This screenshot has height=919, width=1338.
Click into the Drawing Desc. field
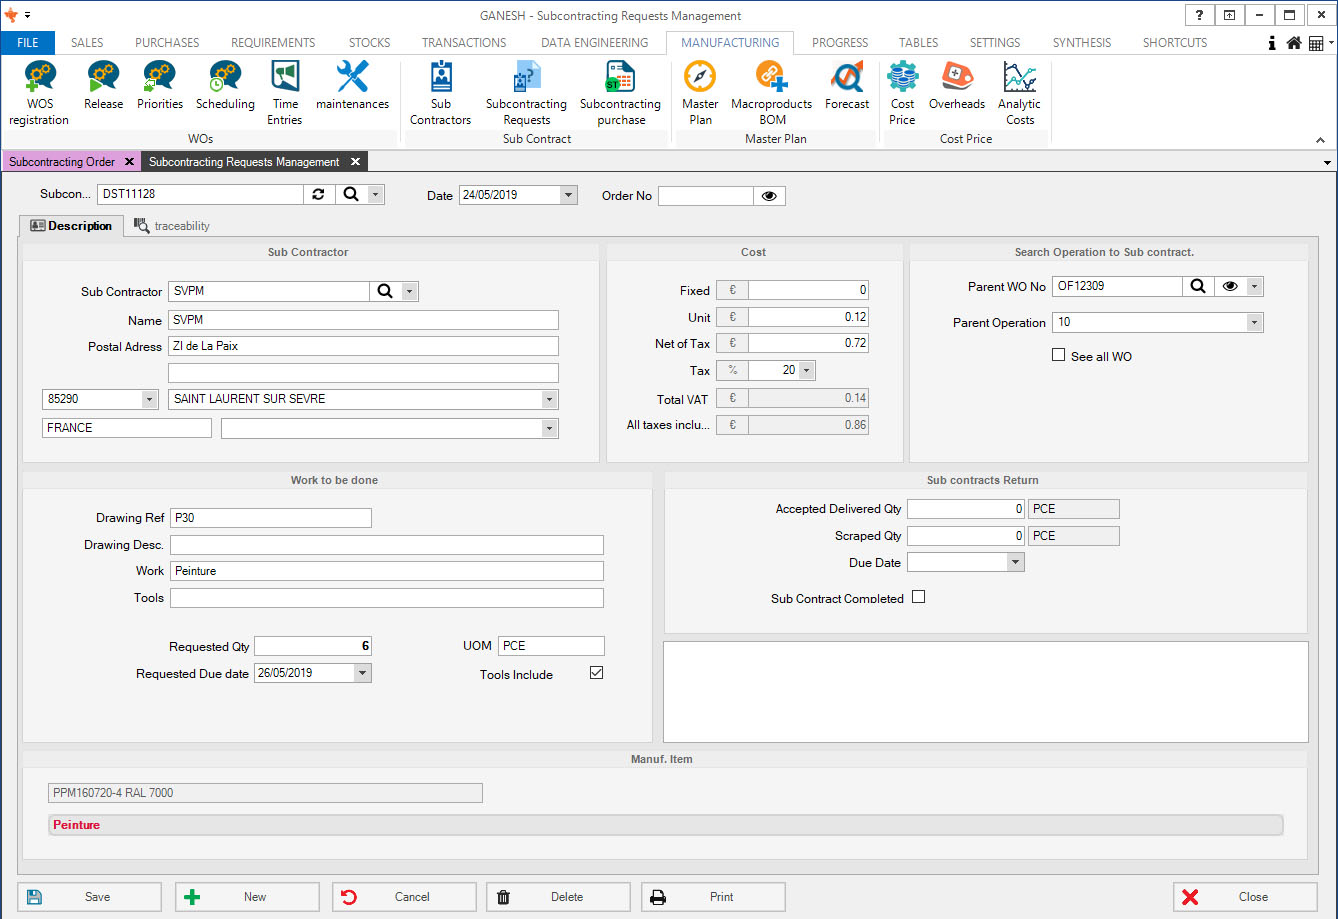point(387,545)
